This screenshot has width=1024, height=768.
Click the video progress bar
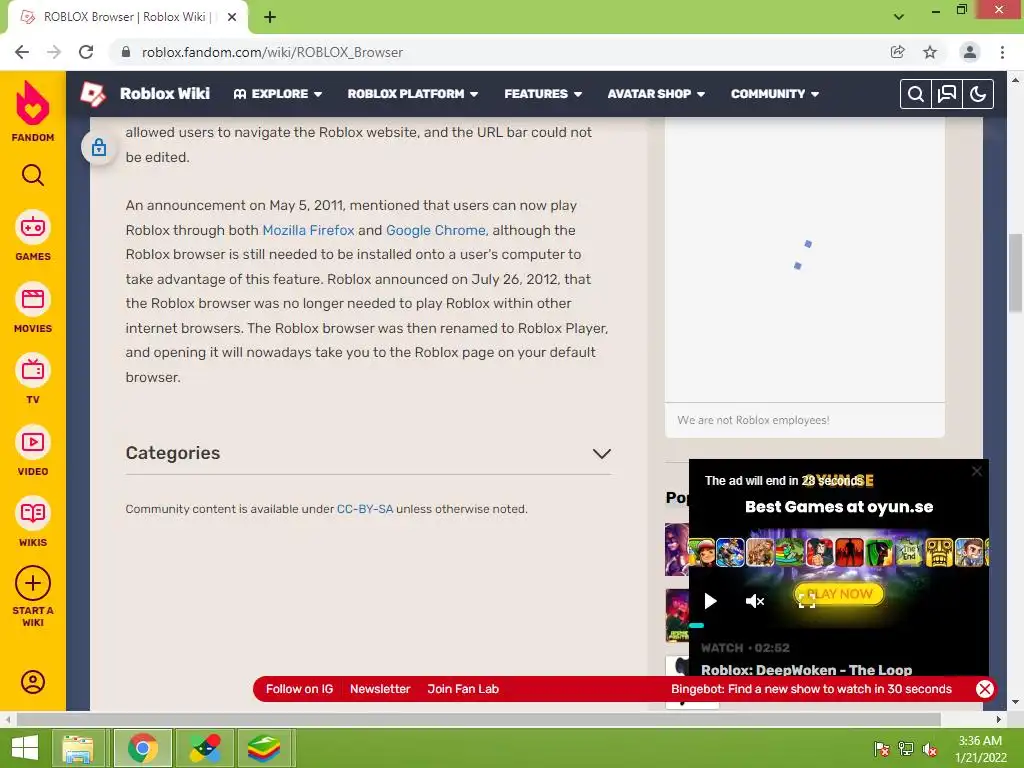tap(839, 625)
